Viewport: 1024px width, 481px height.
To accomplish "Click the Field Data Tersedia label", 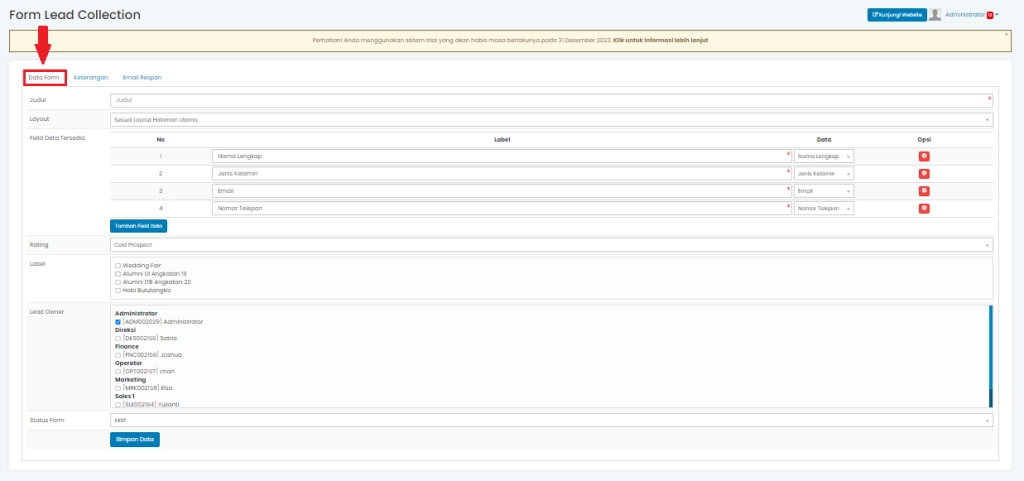I will pyautogui.click(x=57, y=138).
